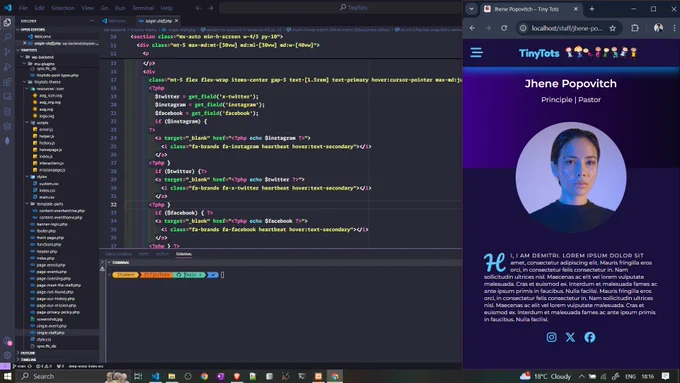Go forward in the VS Code editor history
This screenshot has height=383, width=680.
coord(210,8)
